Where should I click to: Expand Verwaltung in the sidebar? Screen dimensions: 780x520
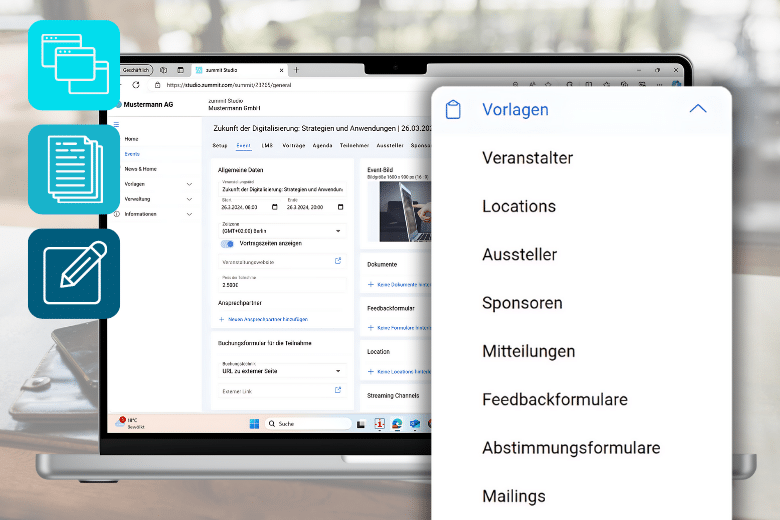coord(189,199)
